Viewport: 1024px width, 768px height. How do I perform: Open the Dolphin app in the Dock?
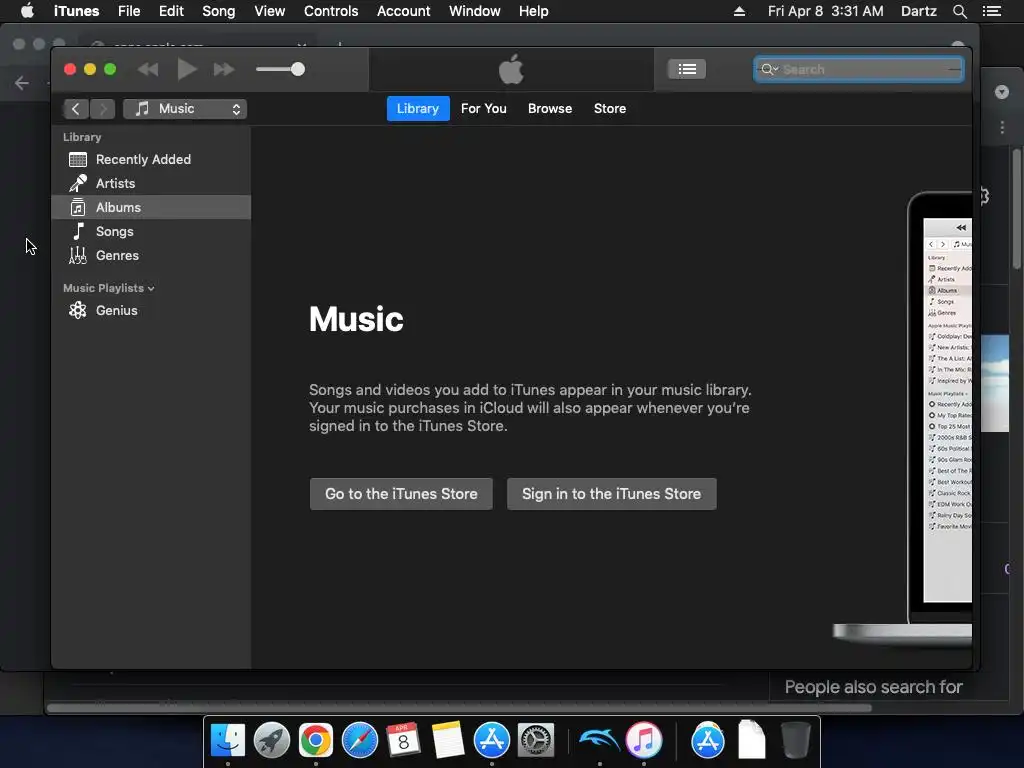(599, 740)
